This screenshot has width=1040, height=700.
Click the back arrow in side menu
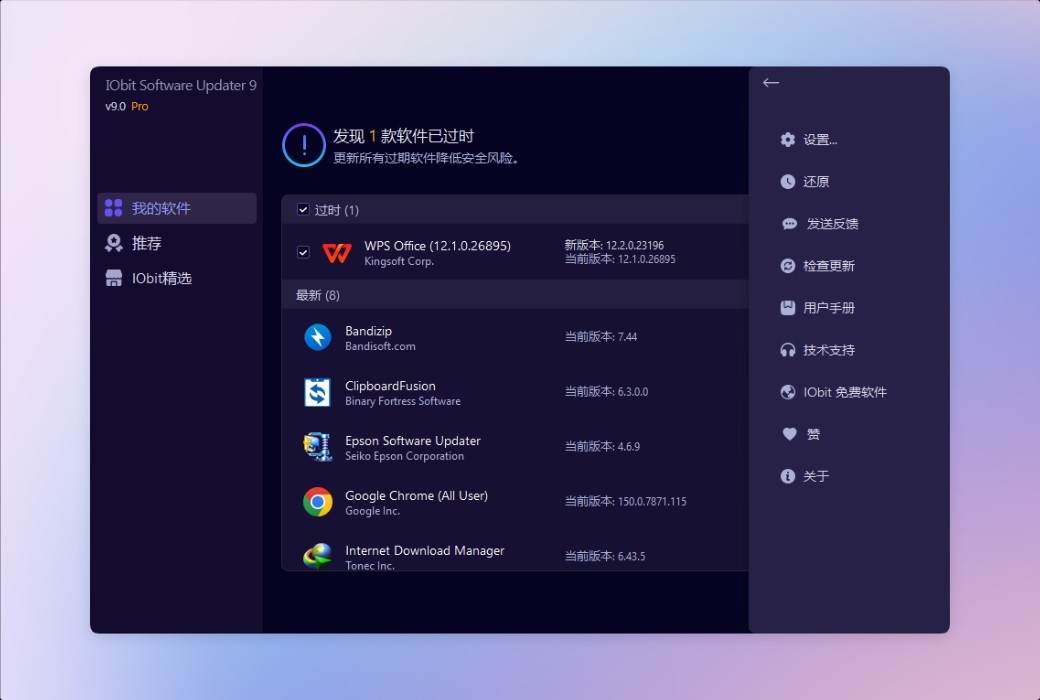tap(771, 83)
